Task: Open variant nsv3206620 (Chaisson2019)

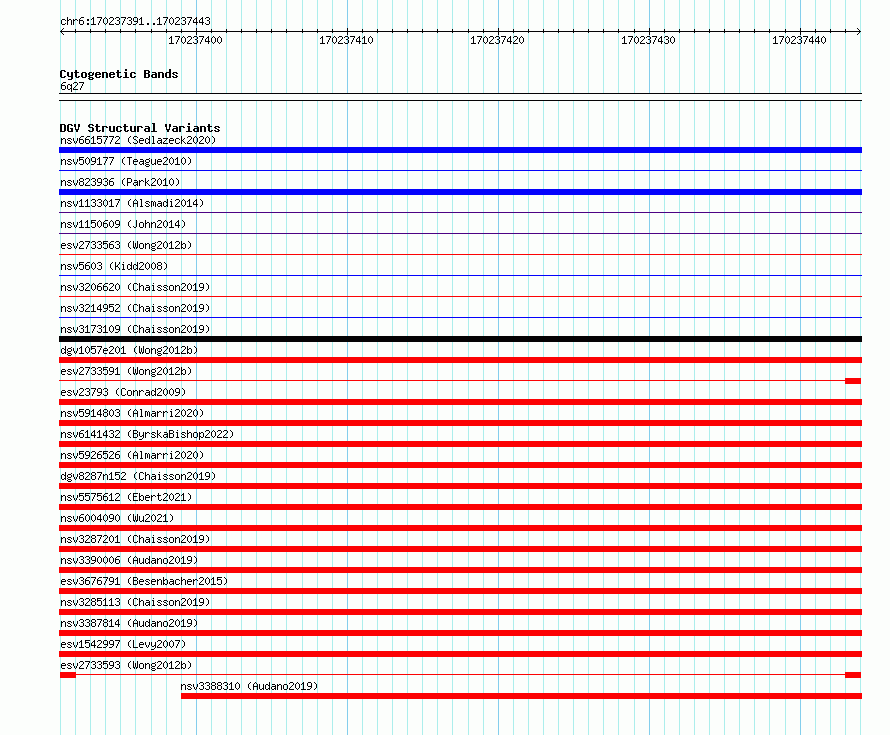Action: coord(135,287)
